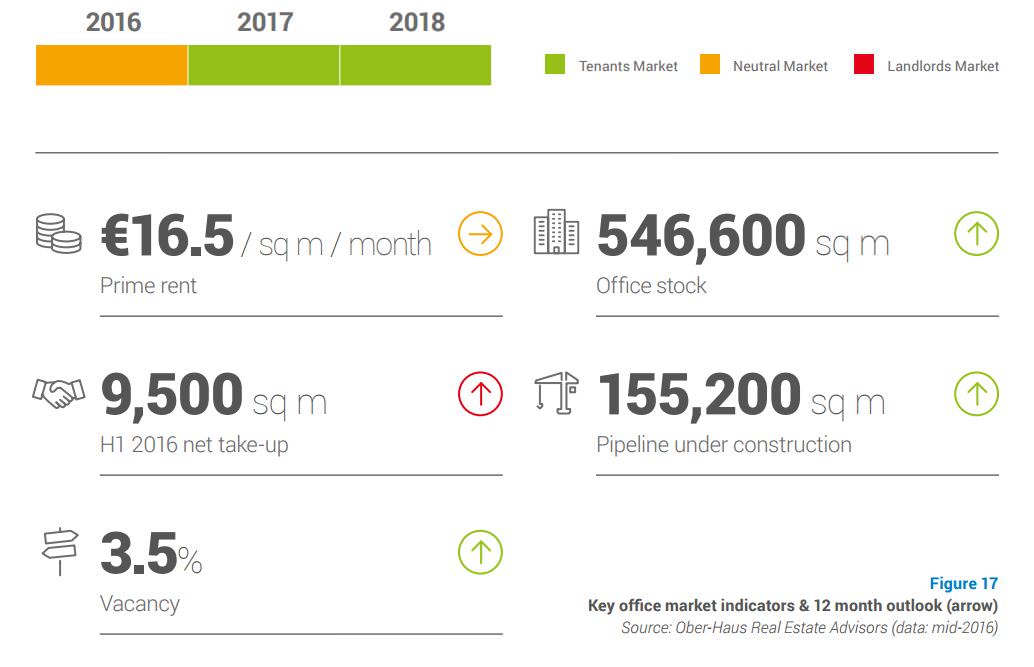Click the handshake icon beside net take-up
Viewport: 1034px width, 667px height.
59,393
